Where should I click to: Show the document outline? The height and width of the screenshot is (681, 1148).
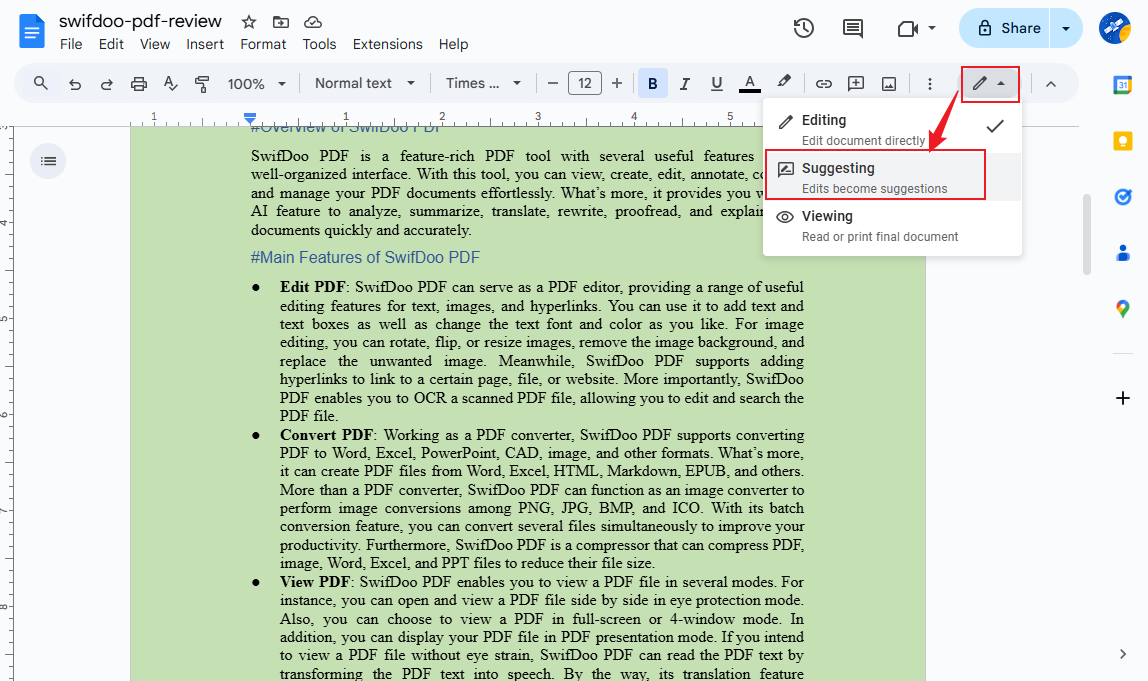(x=48, y=161)
